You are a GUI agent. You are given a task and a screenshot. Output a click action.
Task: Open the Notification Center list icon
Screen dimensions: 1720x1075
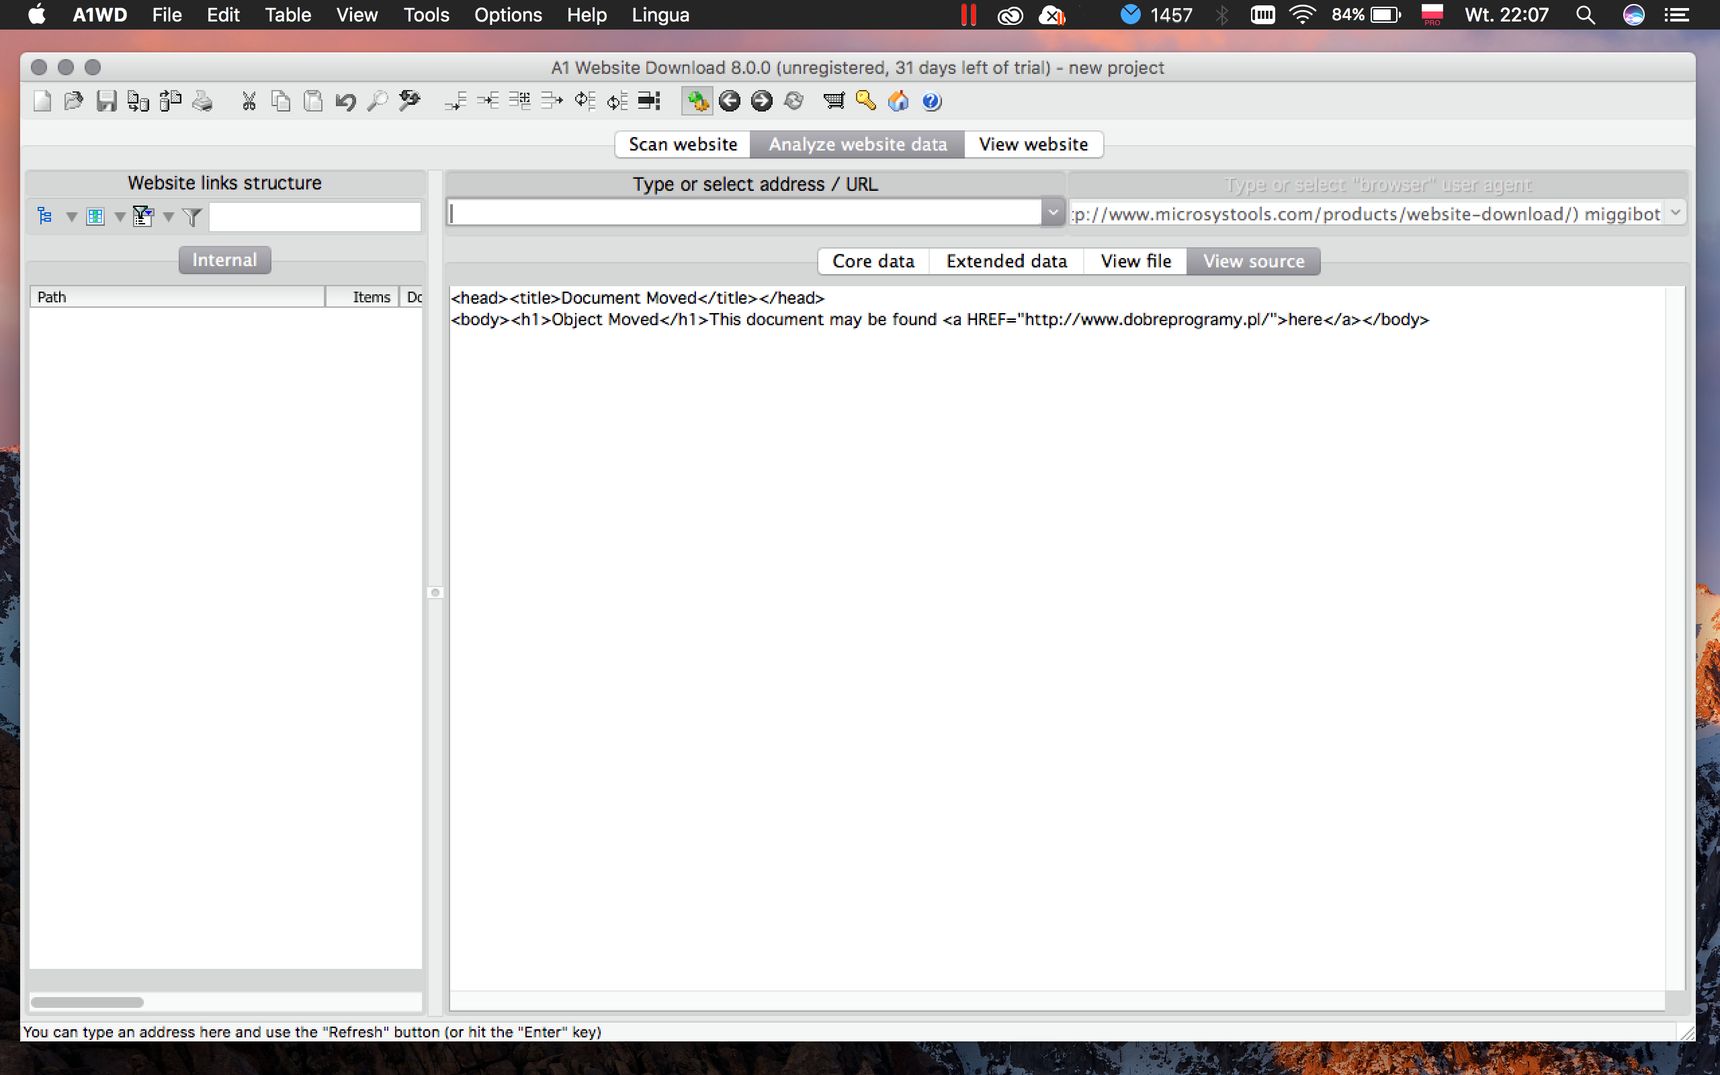[1676, 15]
